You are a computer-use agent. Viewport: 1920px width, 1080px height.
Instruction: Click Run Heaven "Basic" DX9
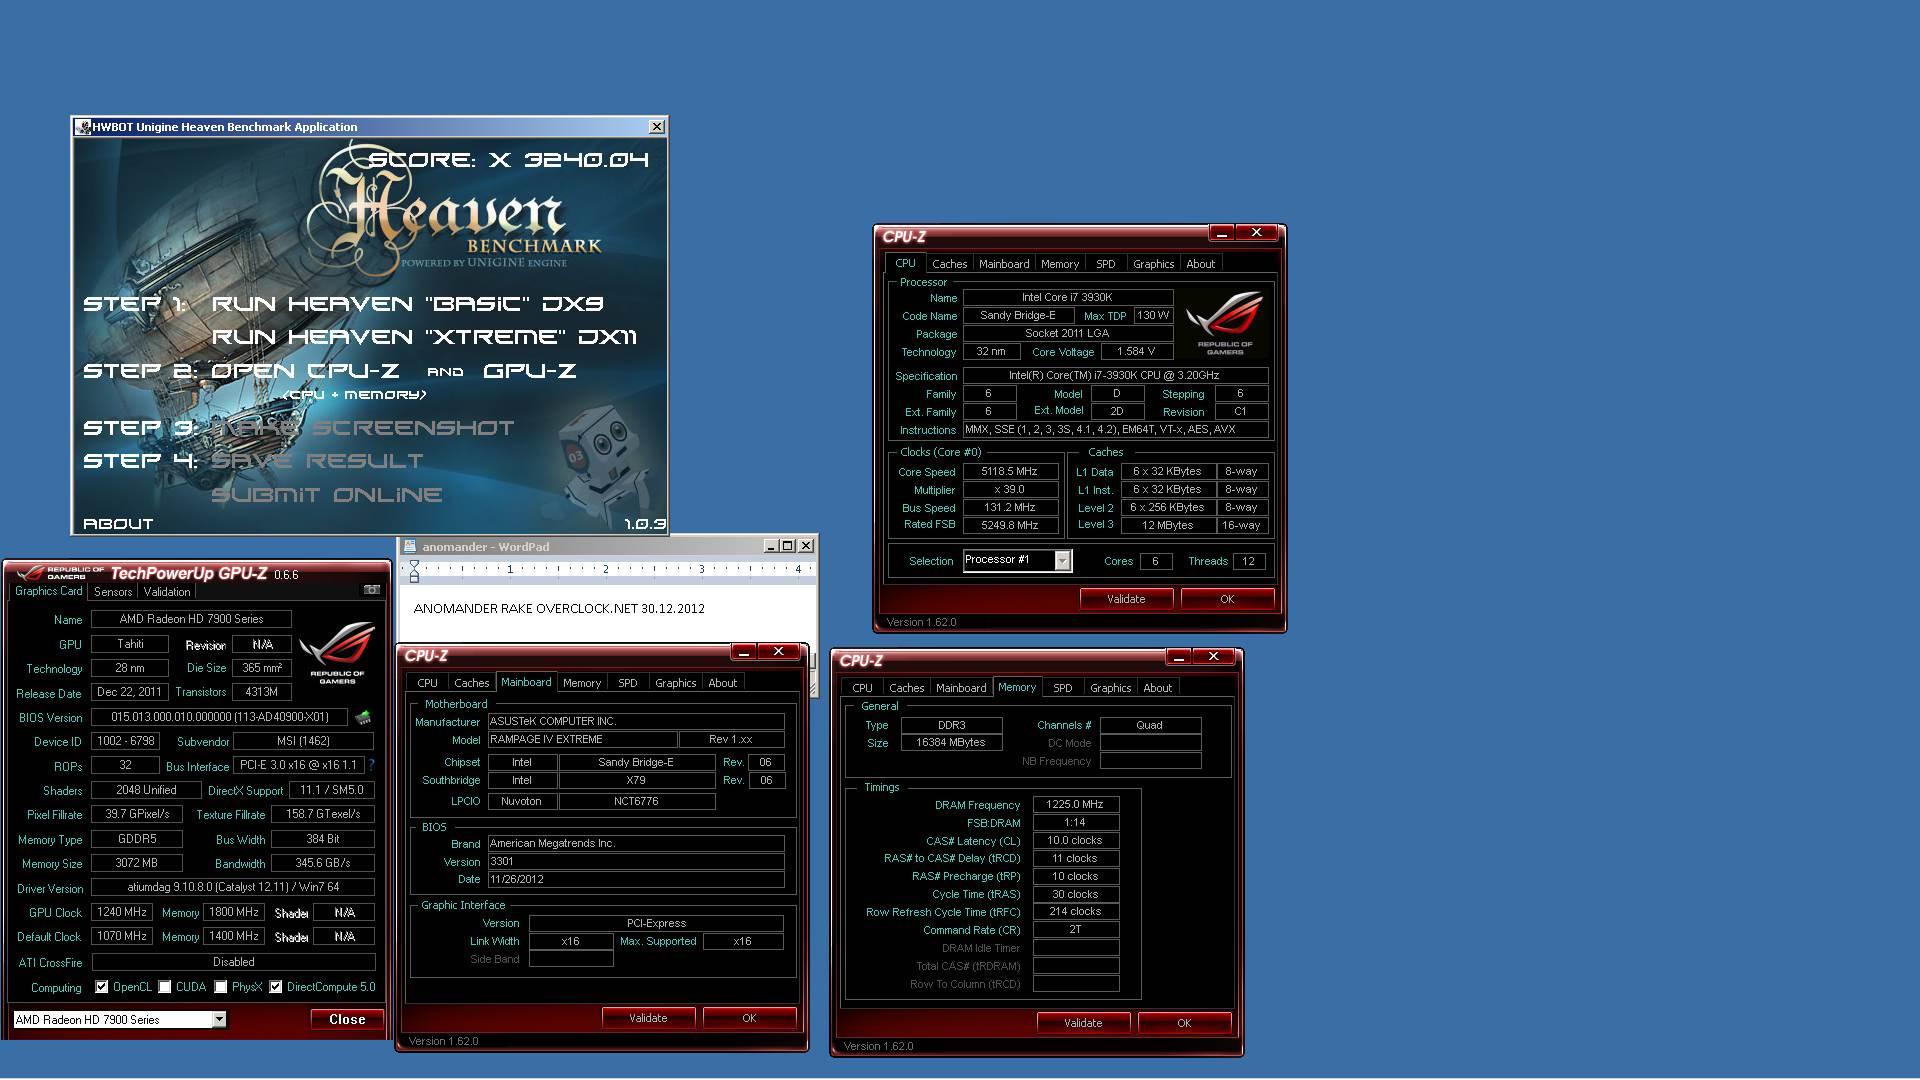click(407, 304)
